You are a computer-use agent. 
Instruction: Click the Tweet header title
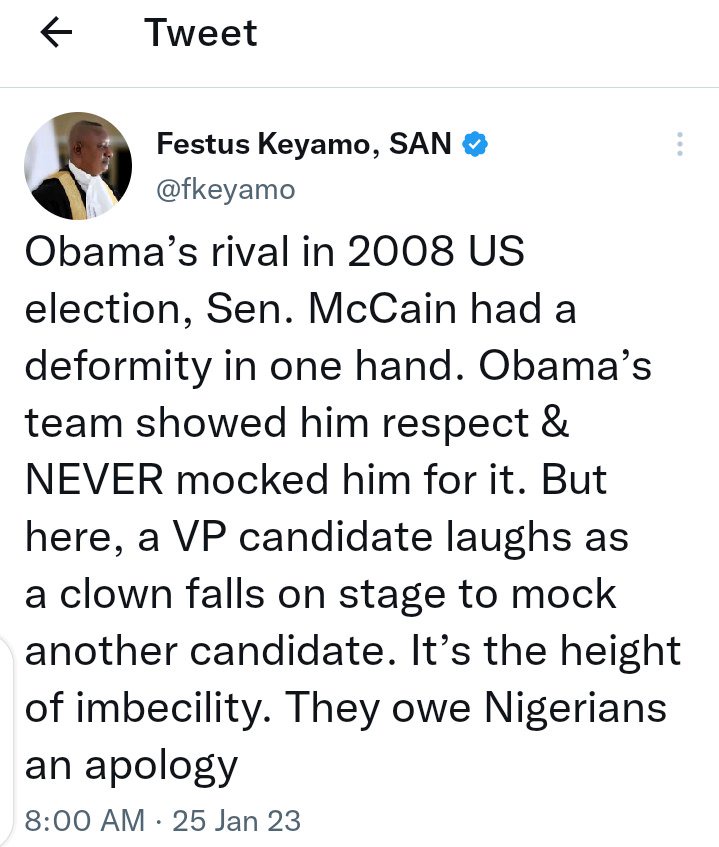[200, 32]
